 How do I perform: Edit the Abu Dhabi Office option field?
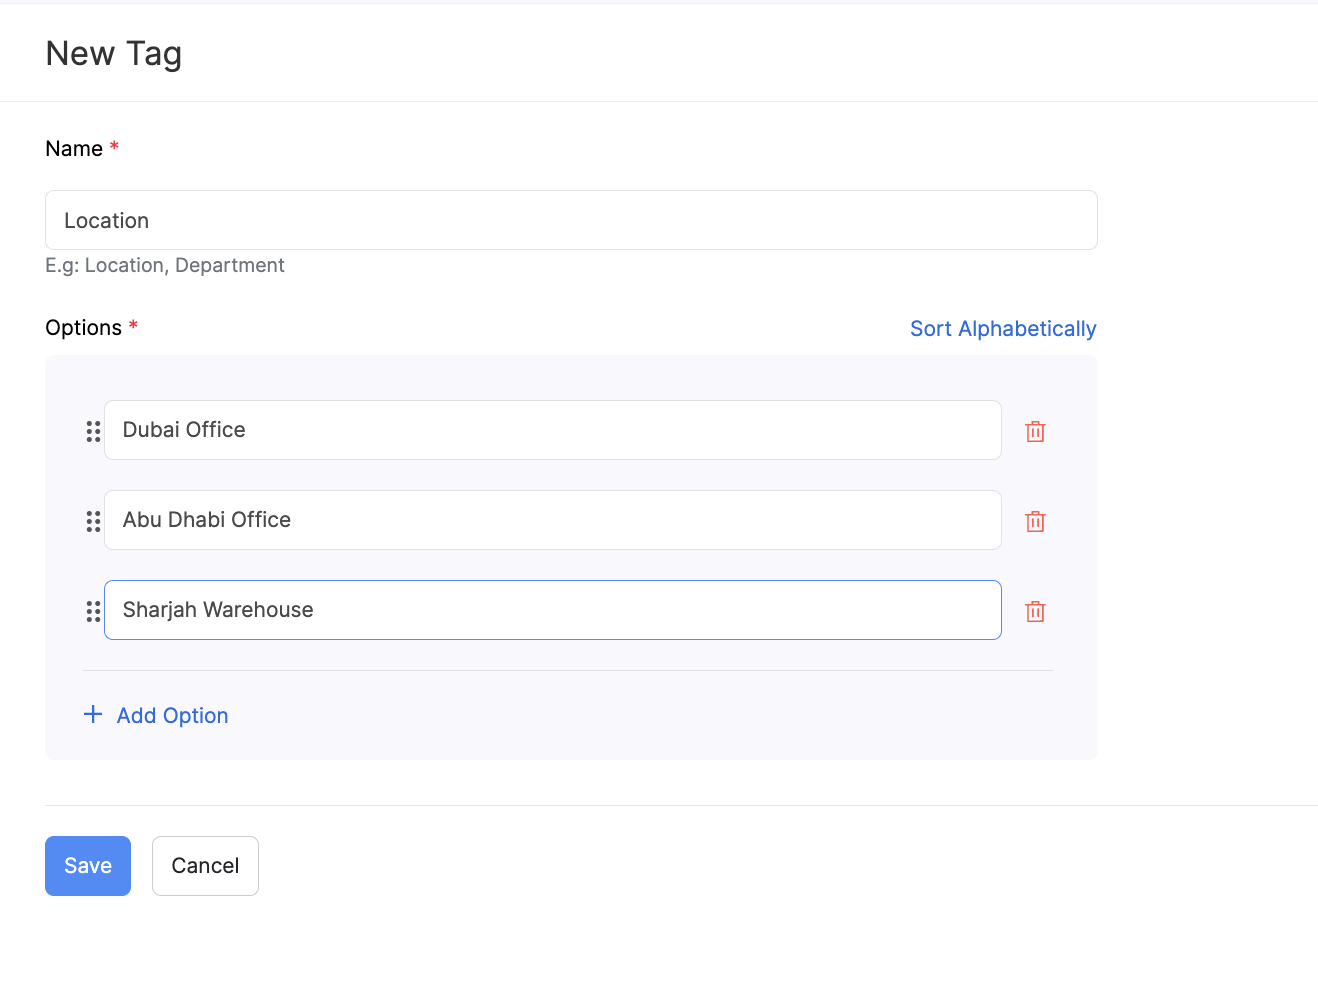[x=552, y=520]
